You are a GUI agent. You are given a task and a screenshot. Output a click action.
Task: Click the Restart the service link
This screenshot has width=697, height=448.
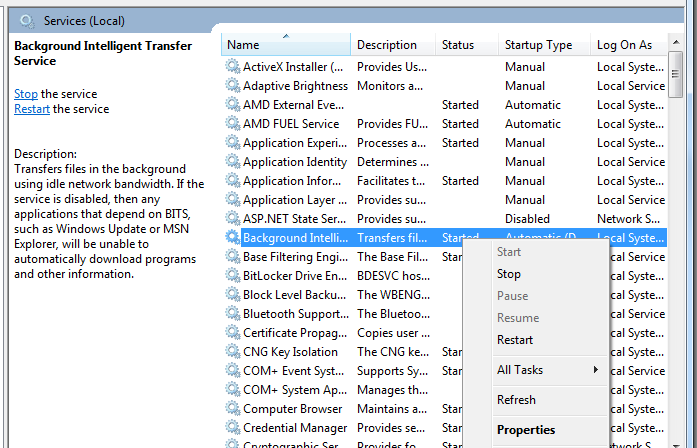32,109
